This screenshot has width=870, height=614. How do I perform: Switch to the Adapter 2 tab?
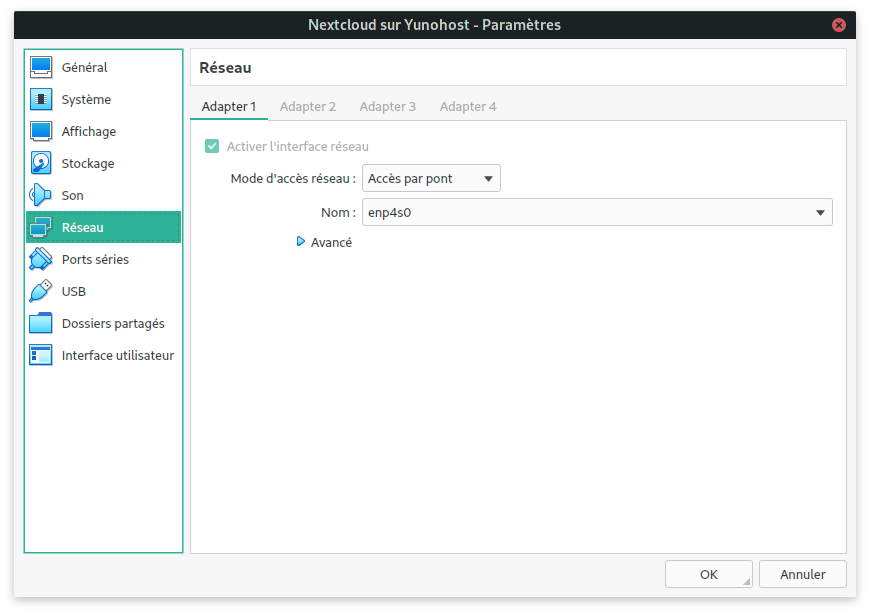308,106
